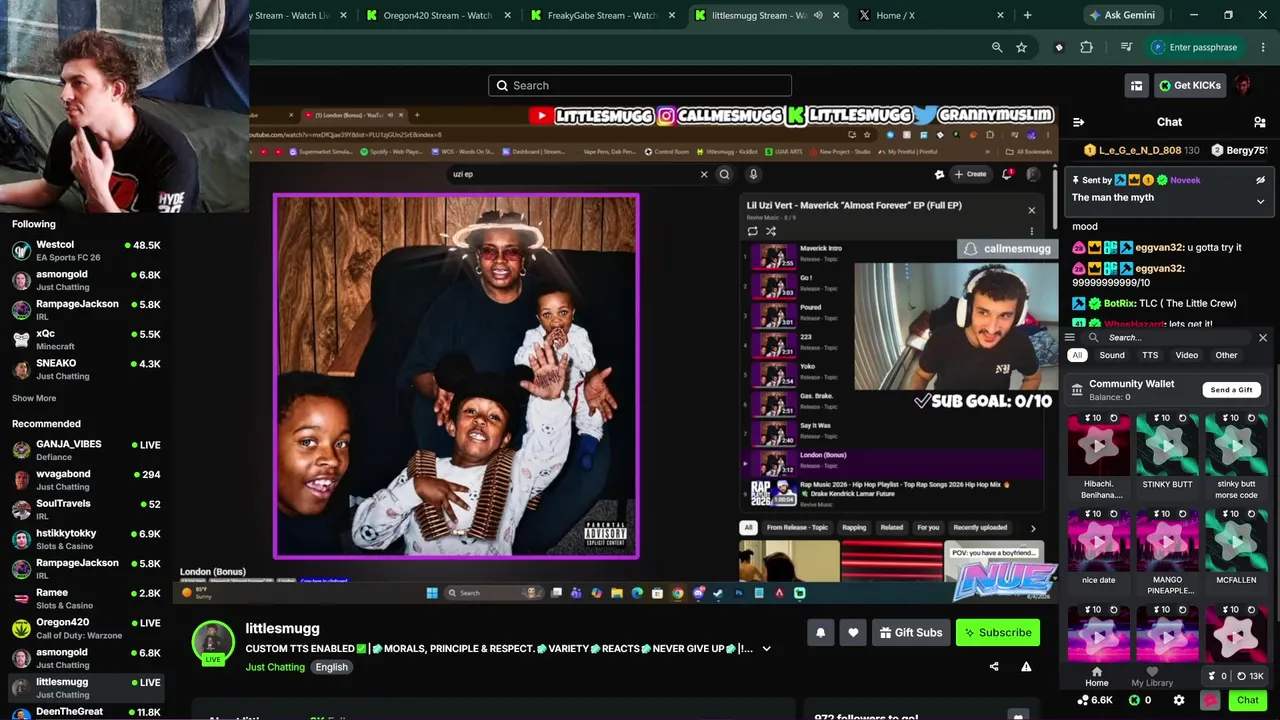Open the Kick dashboard layout icon
The image size is (1280, 720).
coord(1136,86)
